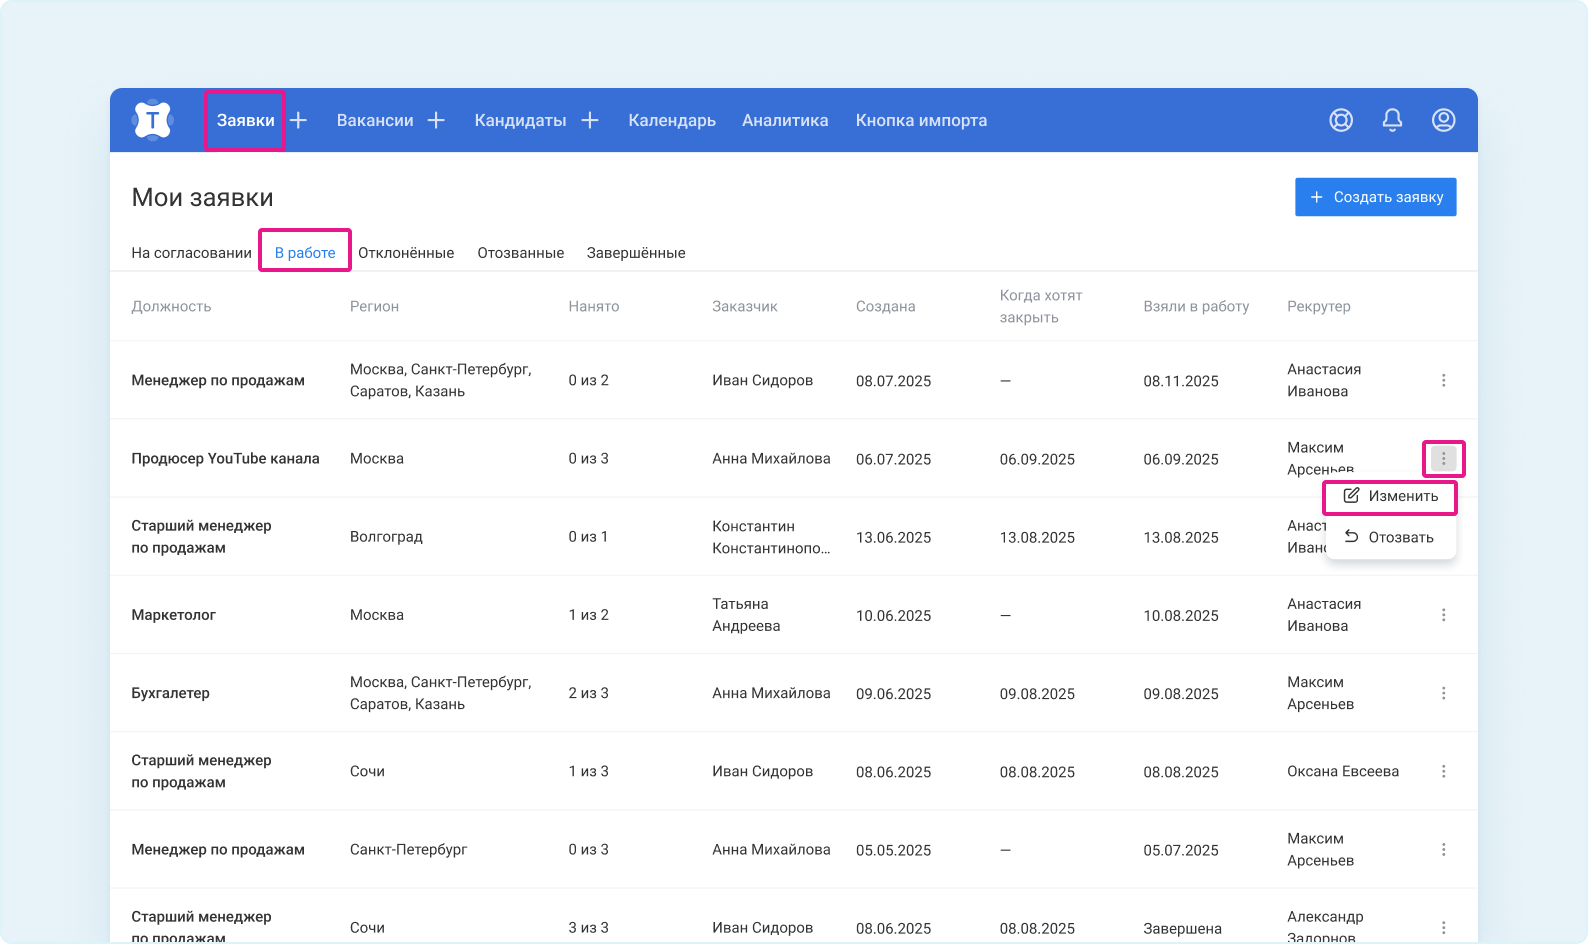1588x944 pixels.
Task: Click the T logo icon in header
Action: (x=152, y=120)
